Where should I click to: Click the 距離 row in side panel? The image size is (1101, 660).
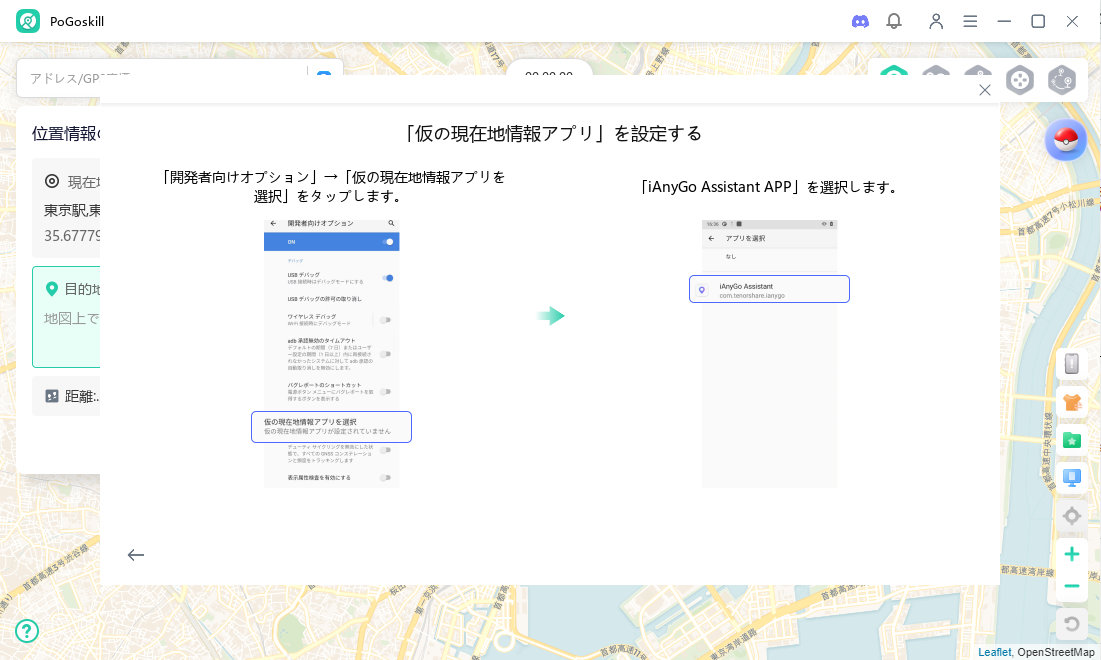coord(67,396)
